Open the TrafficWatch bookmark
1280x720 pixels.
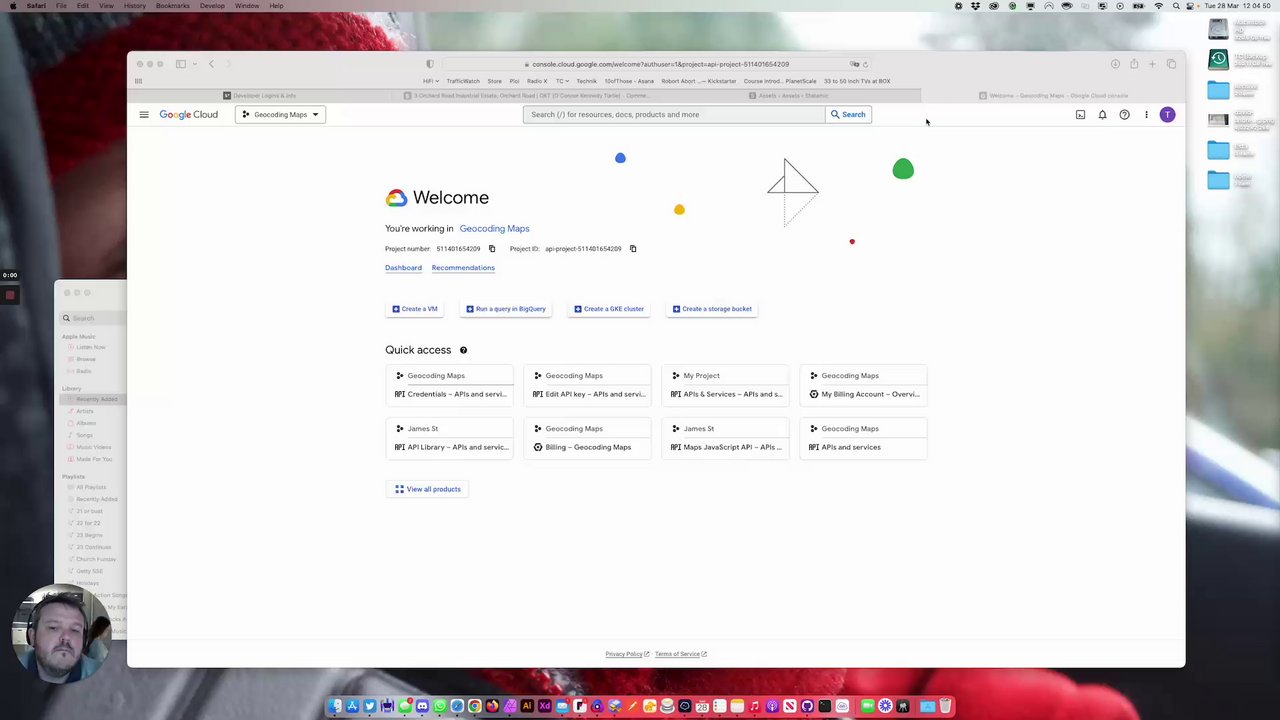point(463,81)
